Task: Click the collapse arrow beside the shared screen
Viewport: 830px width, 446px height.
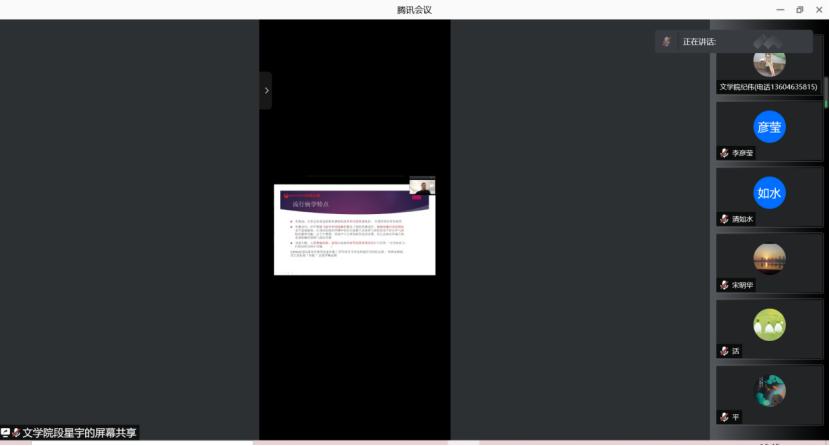Action: (x=266, y=91)
